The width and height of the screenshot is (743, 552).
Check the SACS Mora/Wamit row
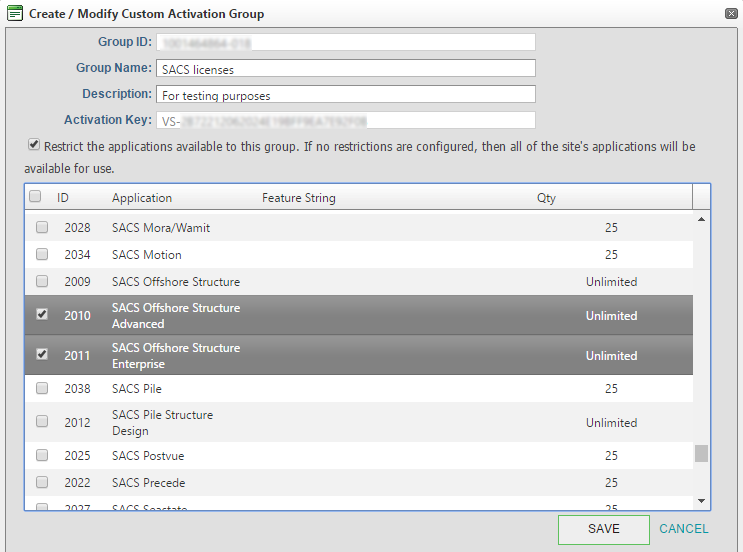(x=42, y=228)
